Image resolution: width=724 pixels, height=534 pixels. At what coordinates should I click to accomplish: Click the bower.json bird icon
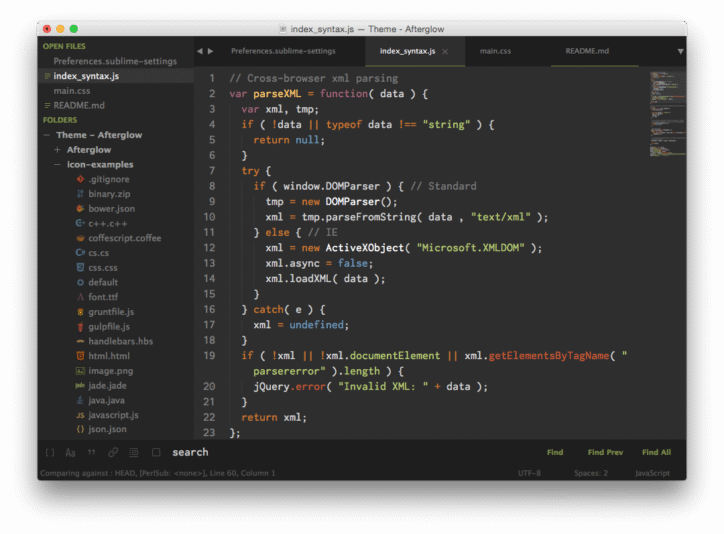point(80,209)
